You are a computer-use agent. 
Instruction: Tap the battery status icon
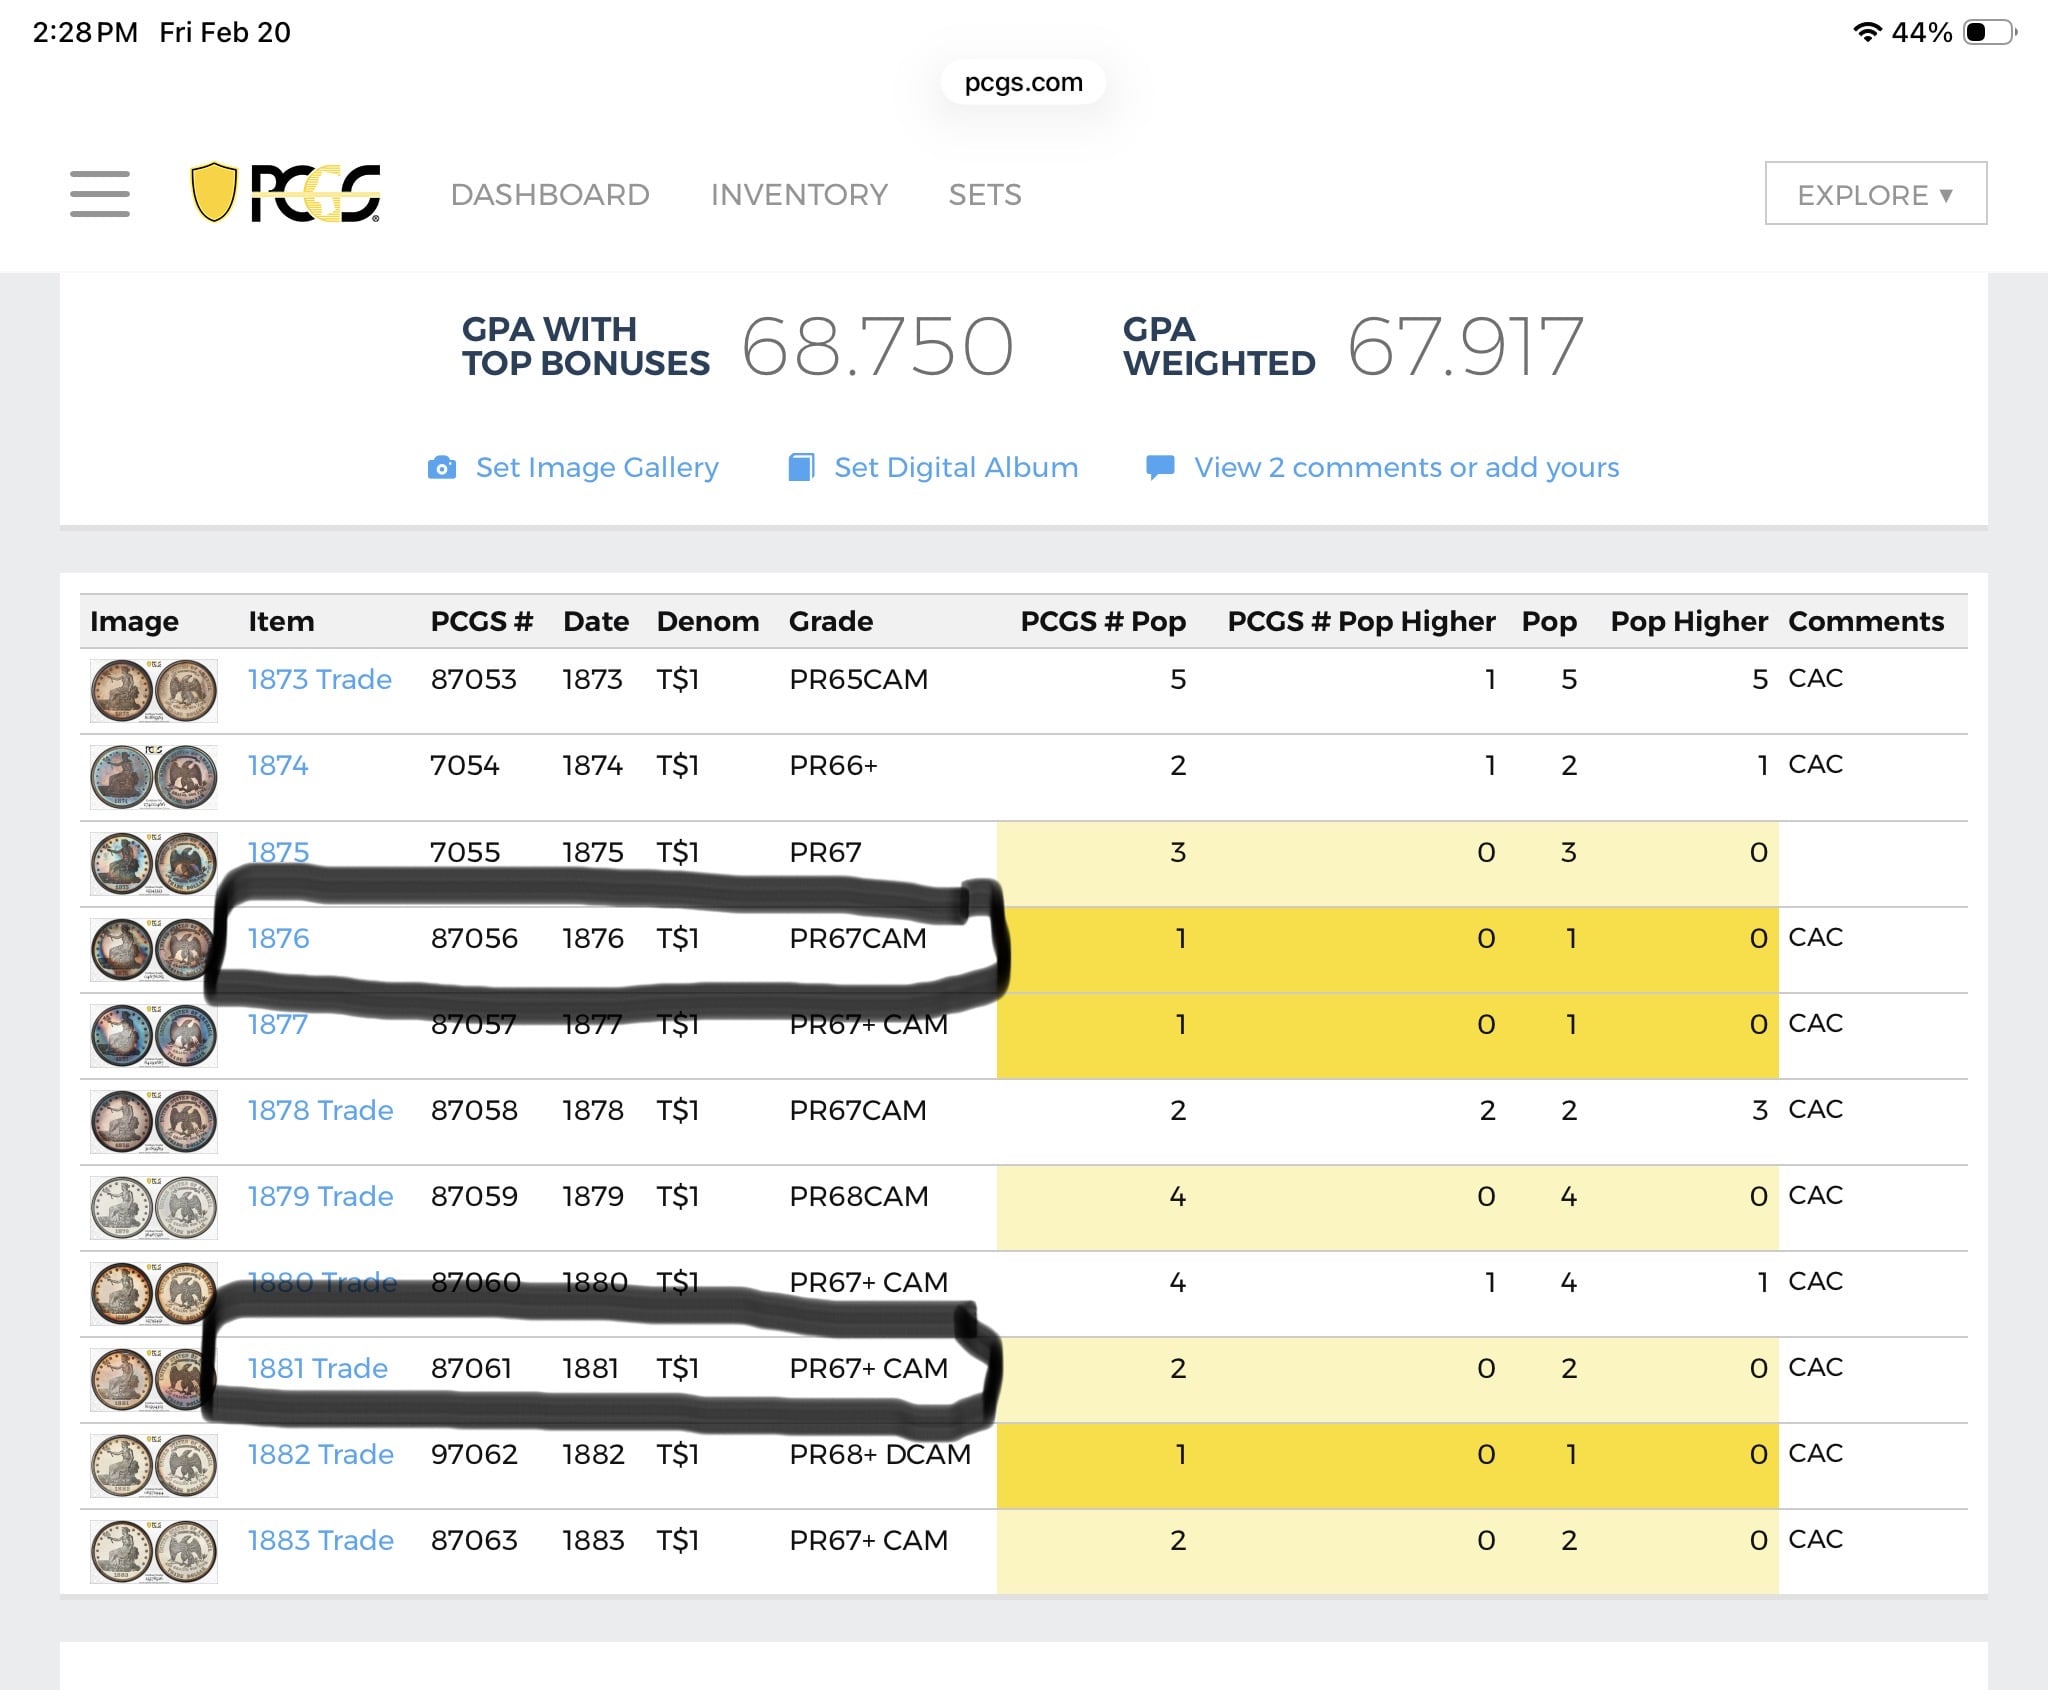click(x=1988, y=32)
